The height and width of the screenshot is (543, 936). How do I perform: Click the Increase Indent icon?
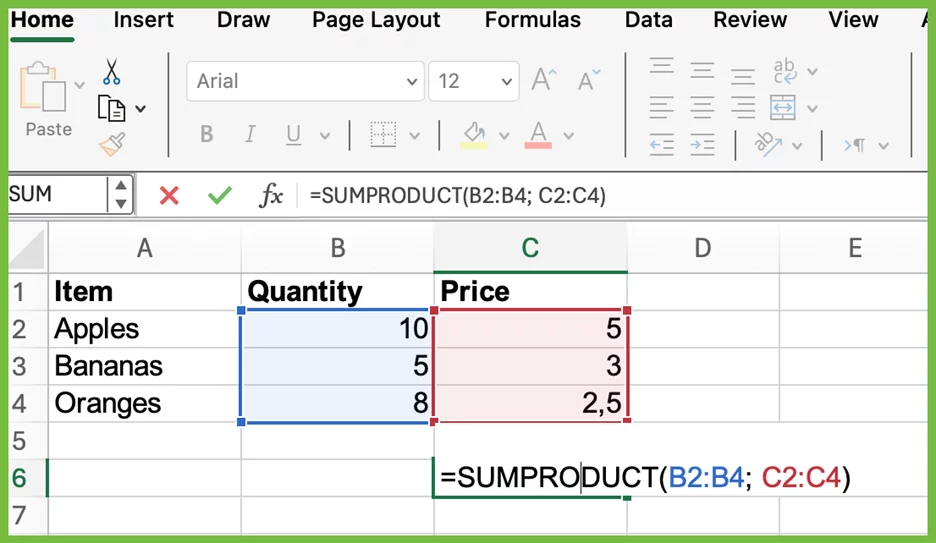tap(702, 145)
